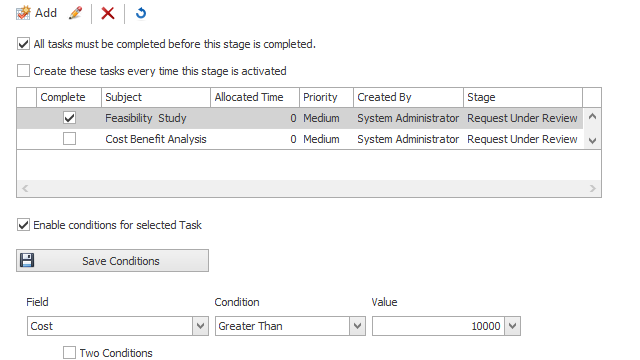
Task: Click the task list scroll up arrow
Action: [x=592, y=117]
